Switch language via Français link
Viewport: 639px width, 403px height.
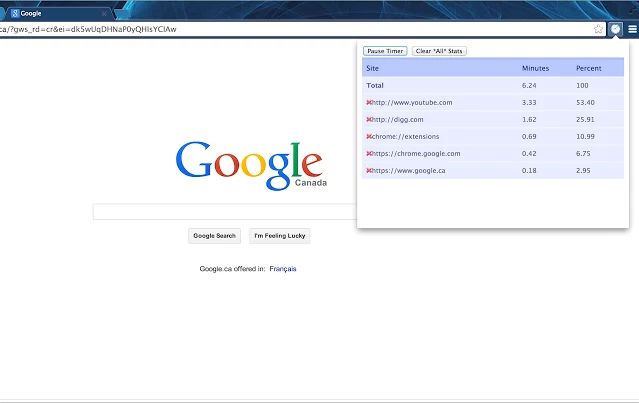[x=283, y=269]
